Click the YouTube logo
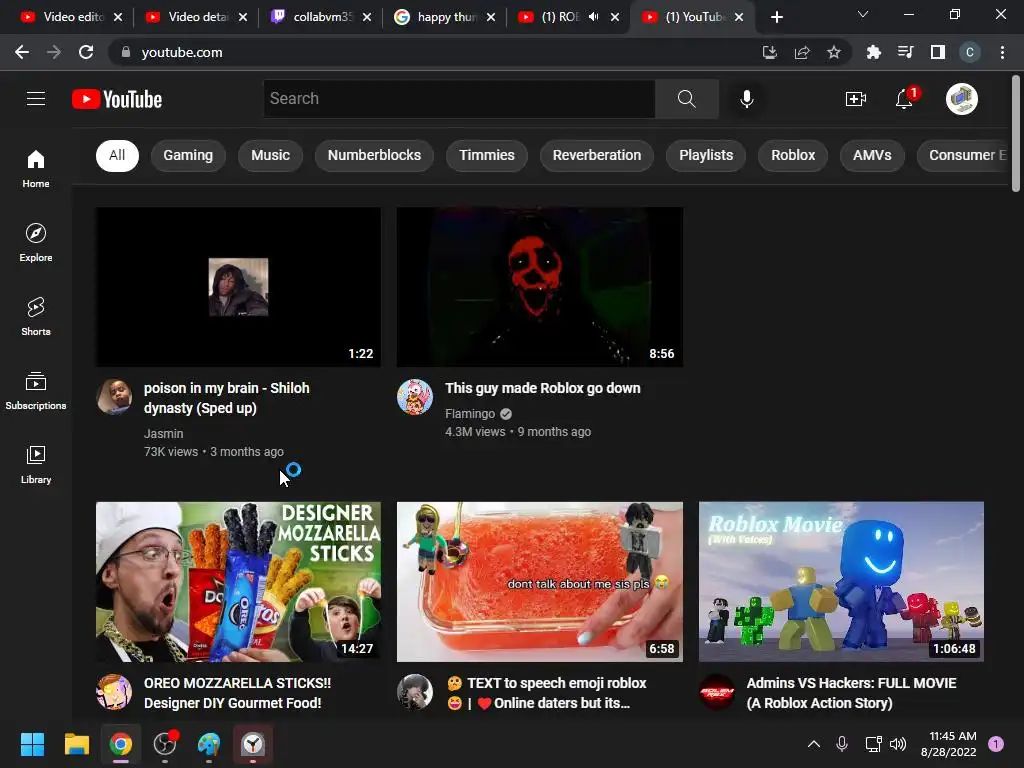 click(117, 99)
